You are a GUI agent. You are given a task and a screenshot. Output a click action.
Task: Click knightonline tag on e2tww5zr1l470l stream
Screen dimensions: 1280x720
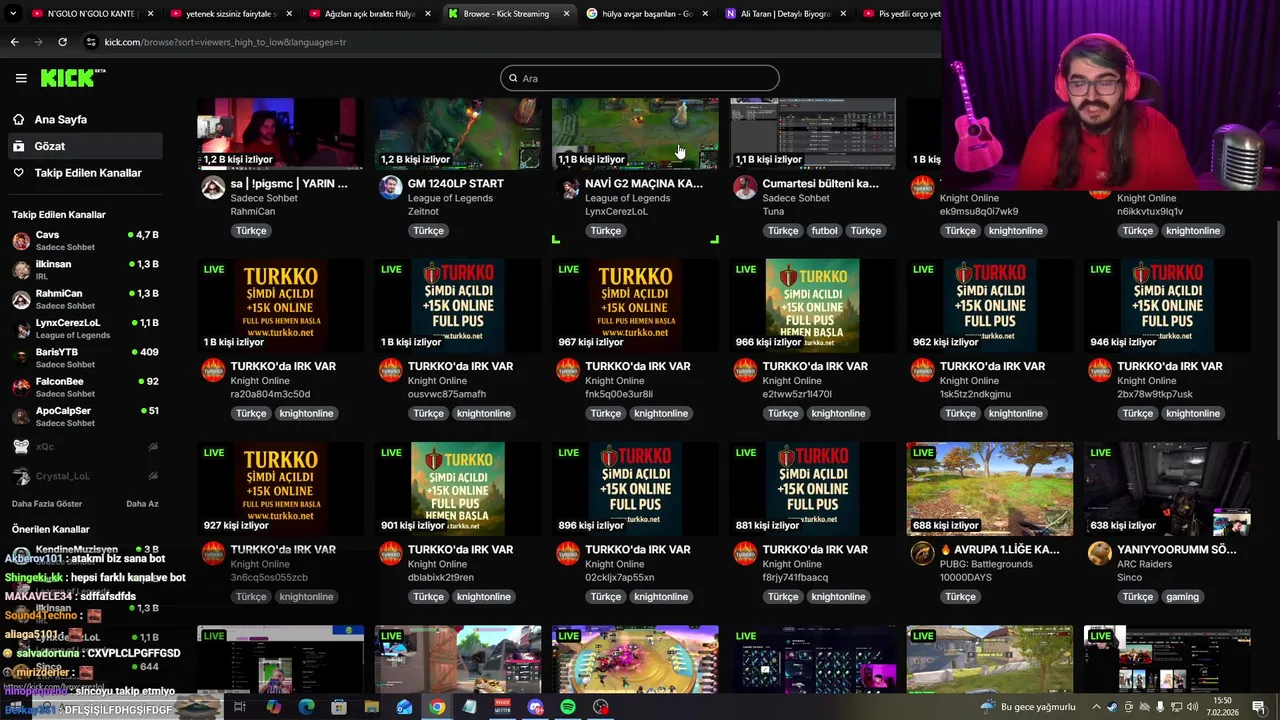[838, 414]
